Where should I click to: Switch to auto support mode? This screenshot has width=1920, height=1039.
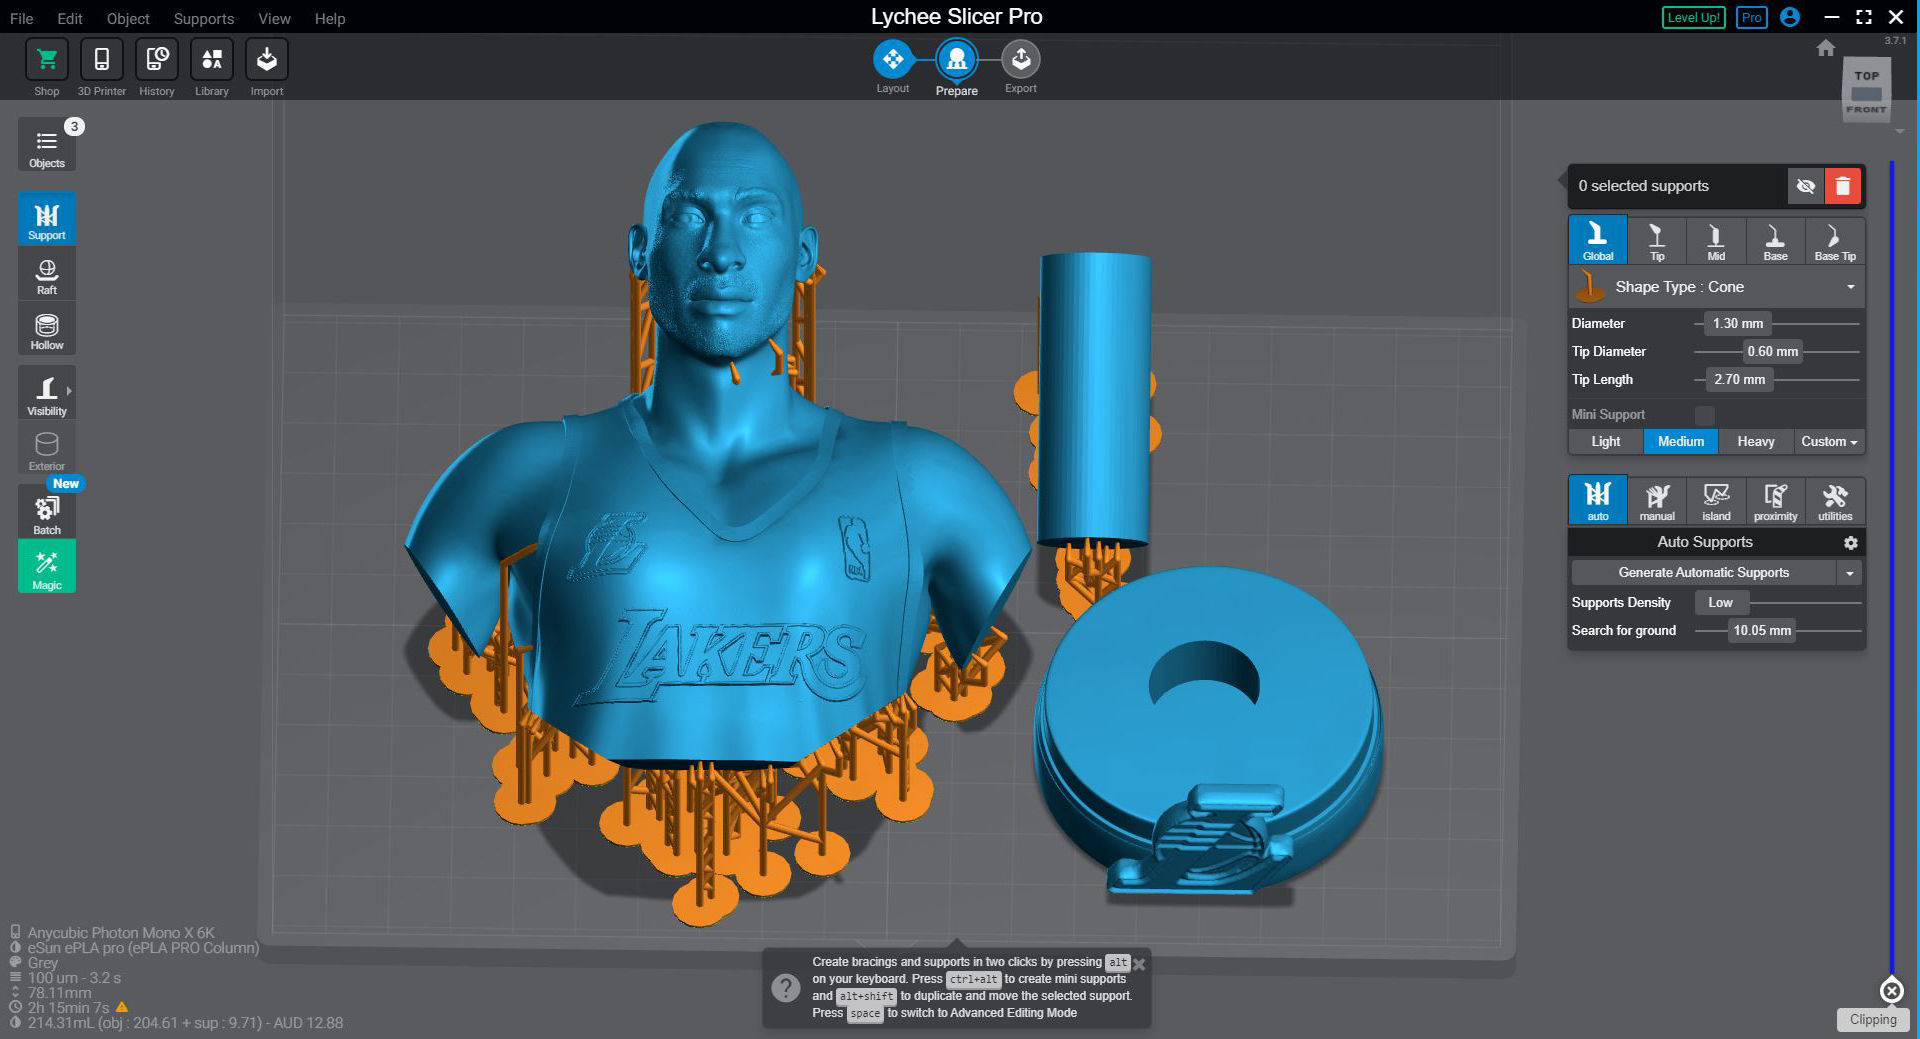1598,501
